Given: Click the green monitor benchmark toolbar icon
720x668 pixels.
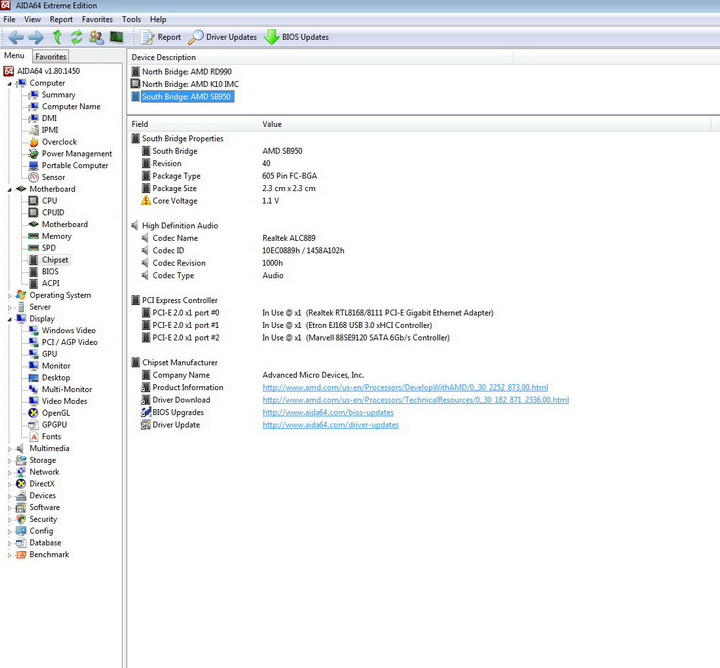Looking at the screenshot, I should coord(116,37).
